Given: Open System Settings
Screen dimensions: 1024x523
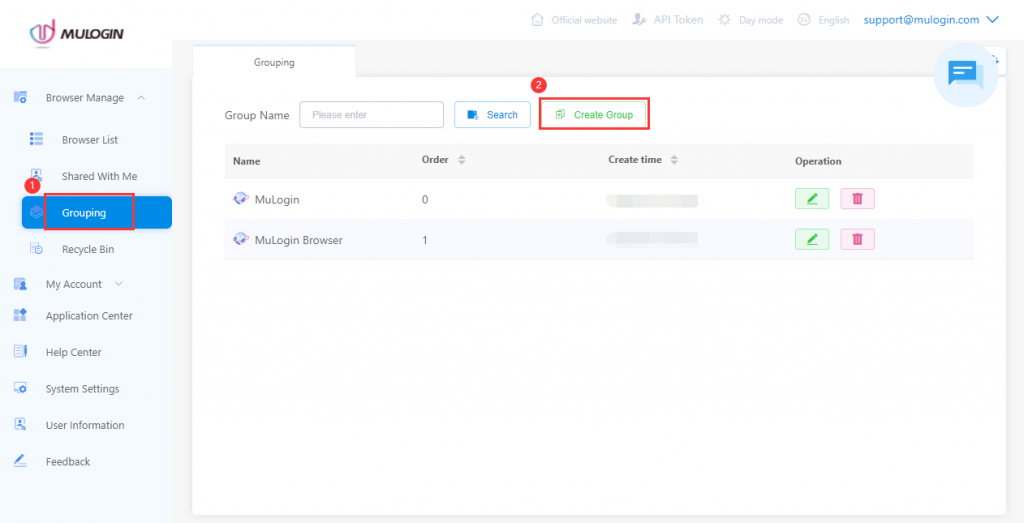Looking at the screenshot, I should [82, 389].
